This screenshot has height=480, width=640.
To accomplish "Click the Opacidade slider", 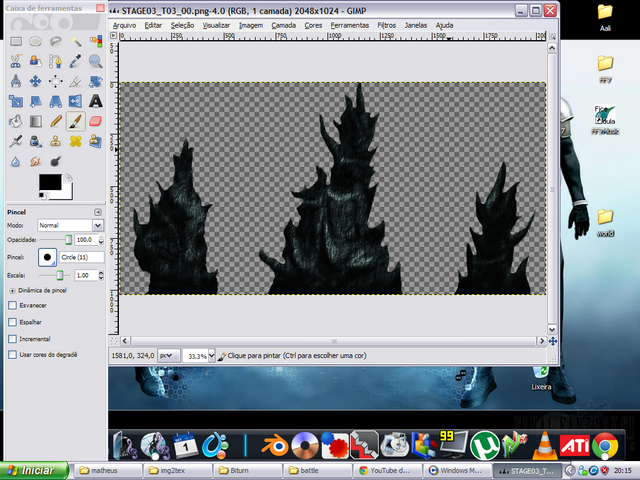I will [x=56, y=240].
